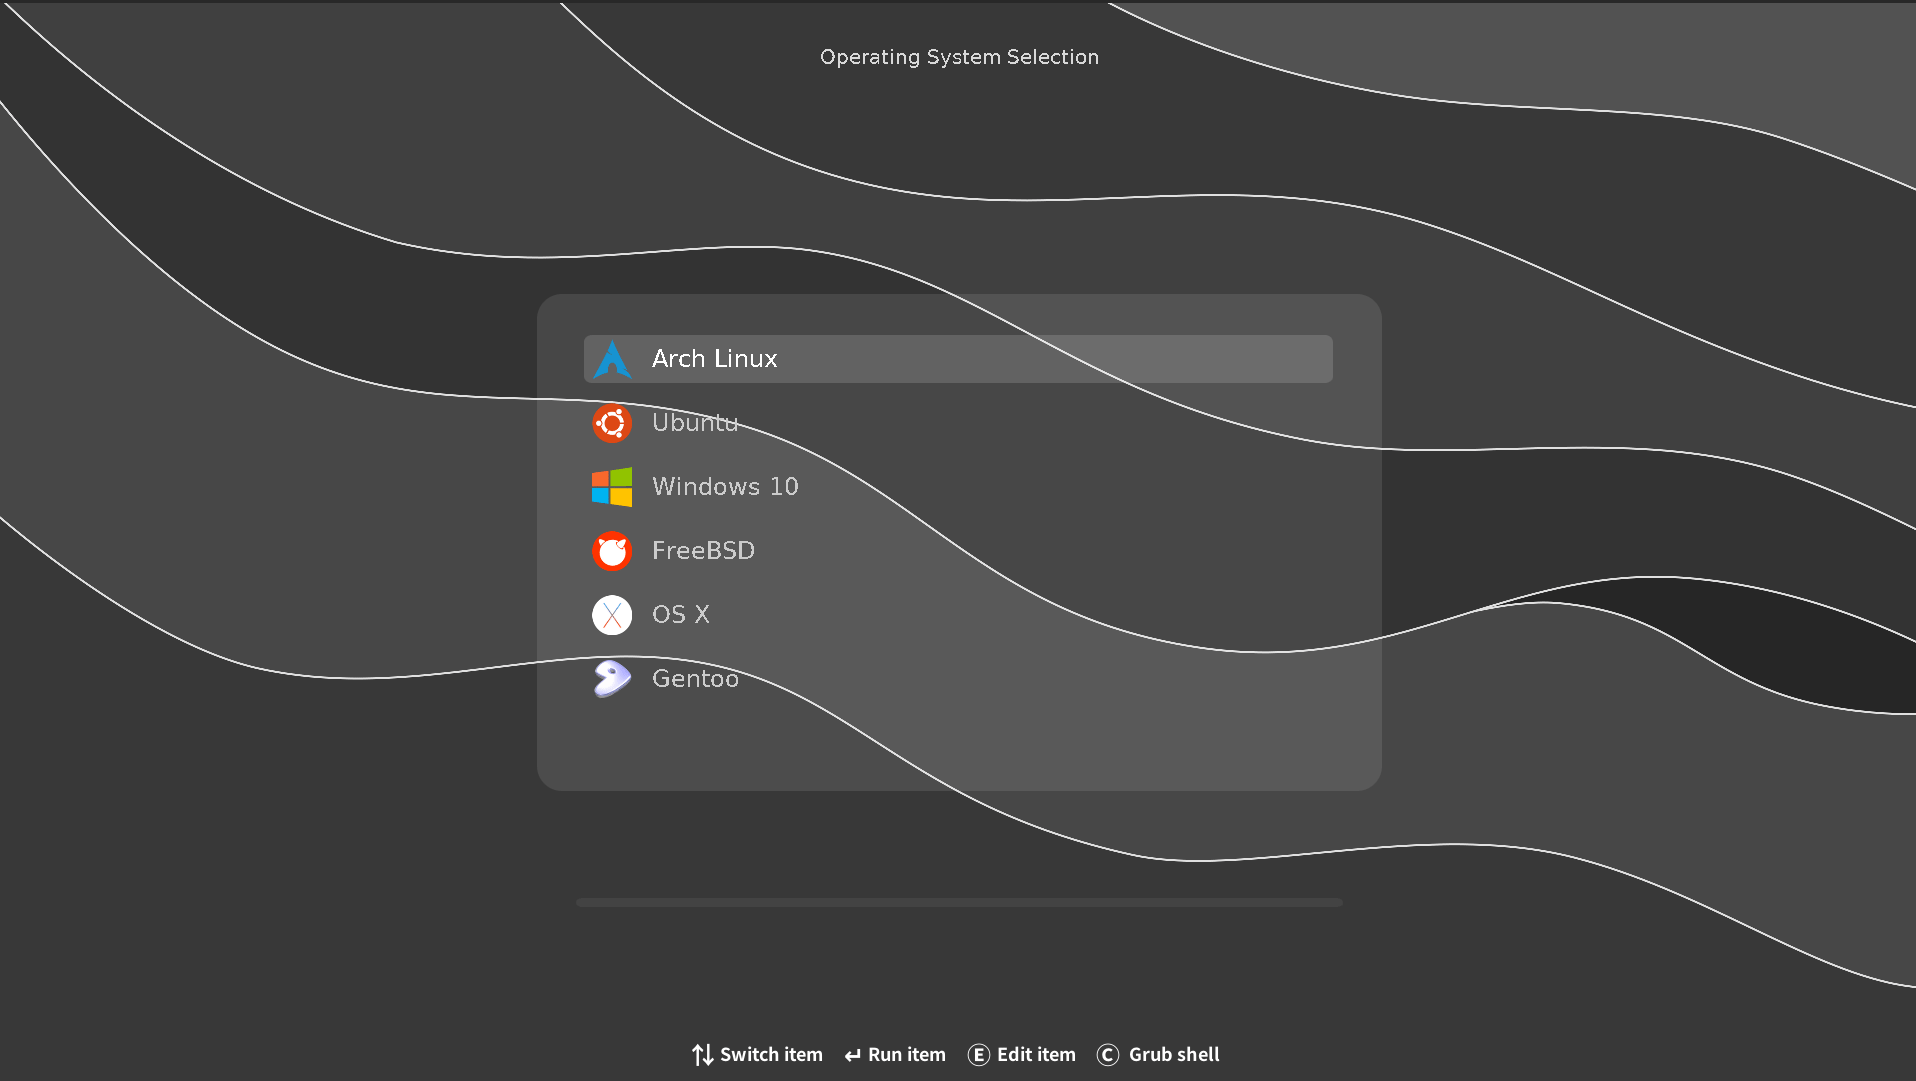
Task: Select the OS X boot entry
Action: (681, 615)
